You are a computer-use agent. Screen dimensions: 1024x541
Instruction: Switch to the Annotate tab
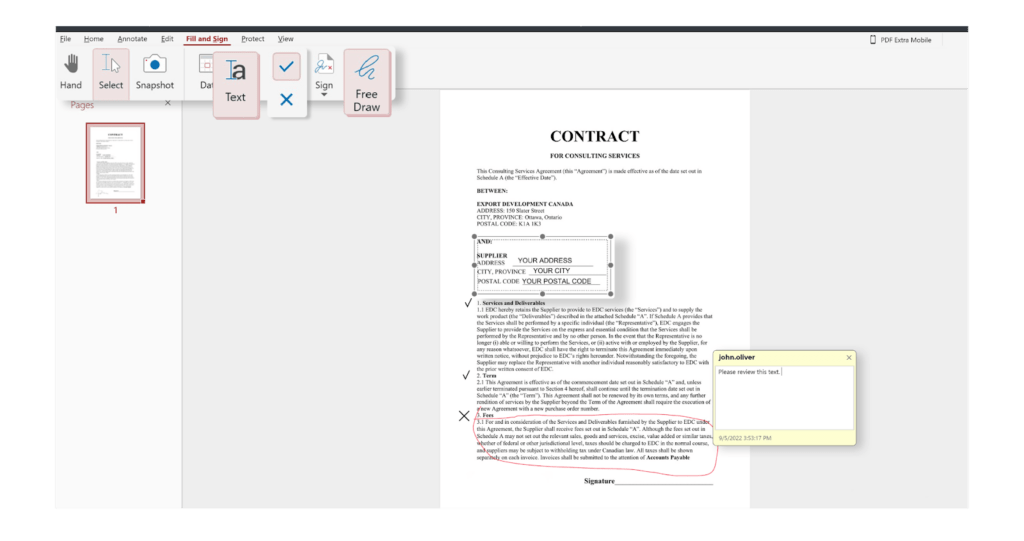132,39
